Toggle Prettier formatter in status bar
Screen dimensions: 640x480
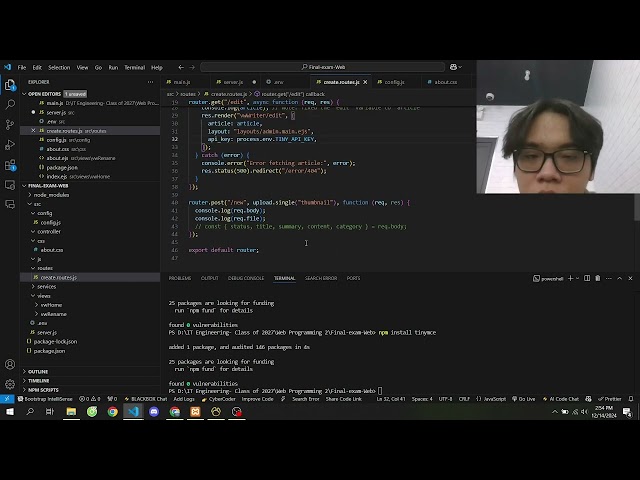pyautogui.click(x=609, y=399)
